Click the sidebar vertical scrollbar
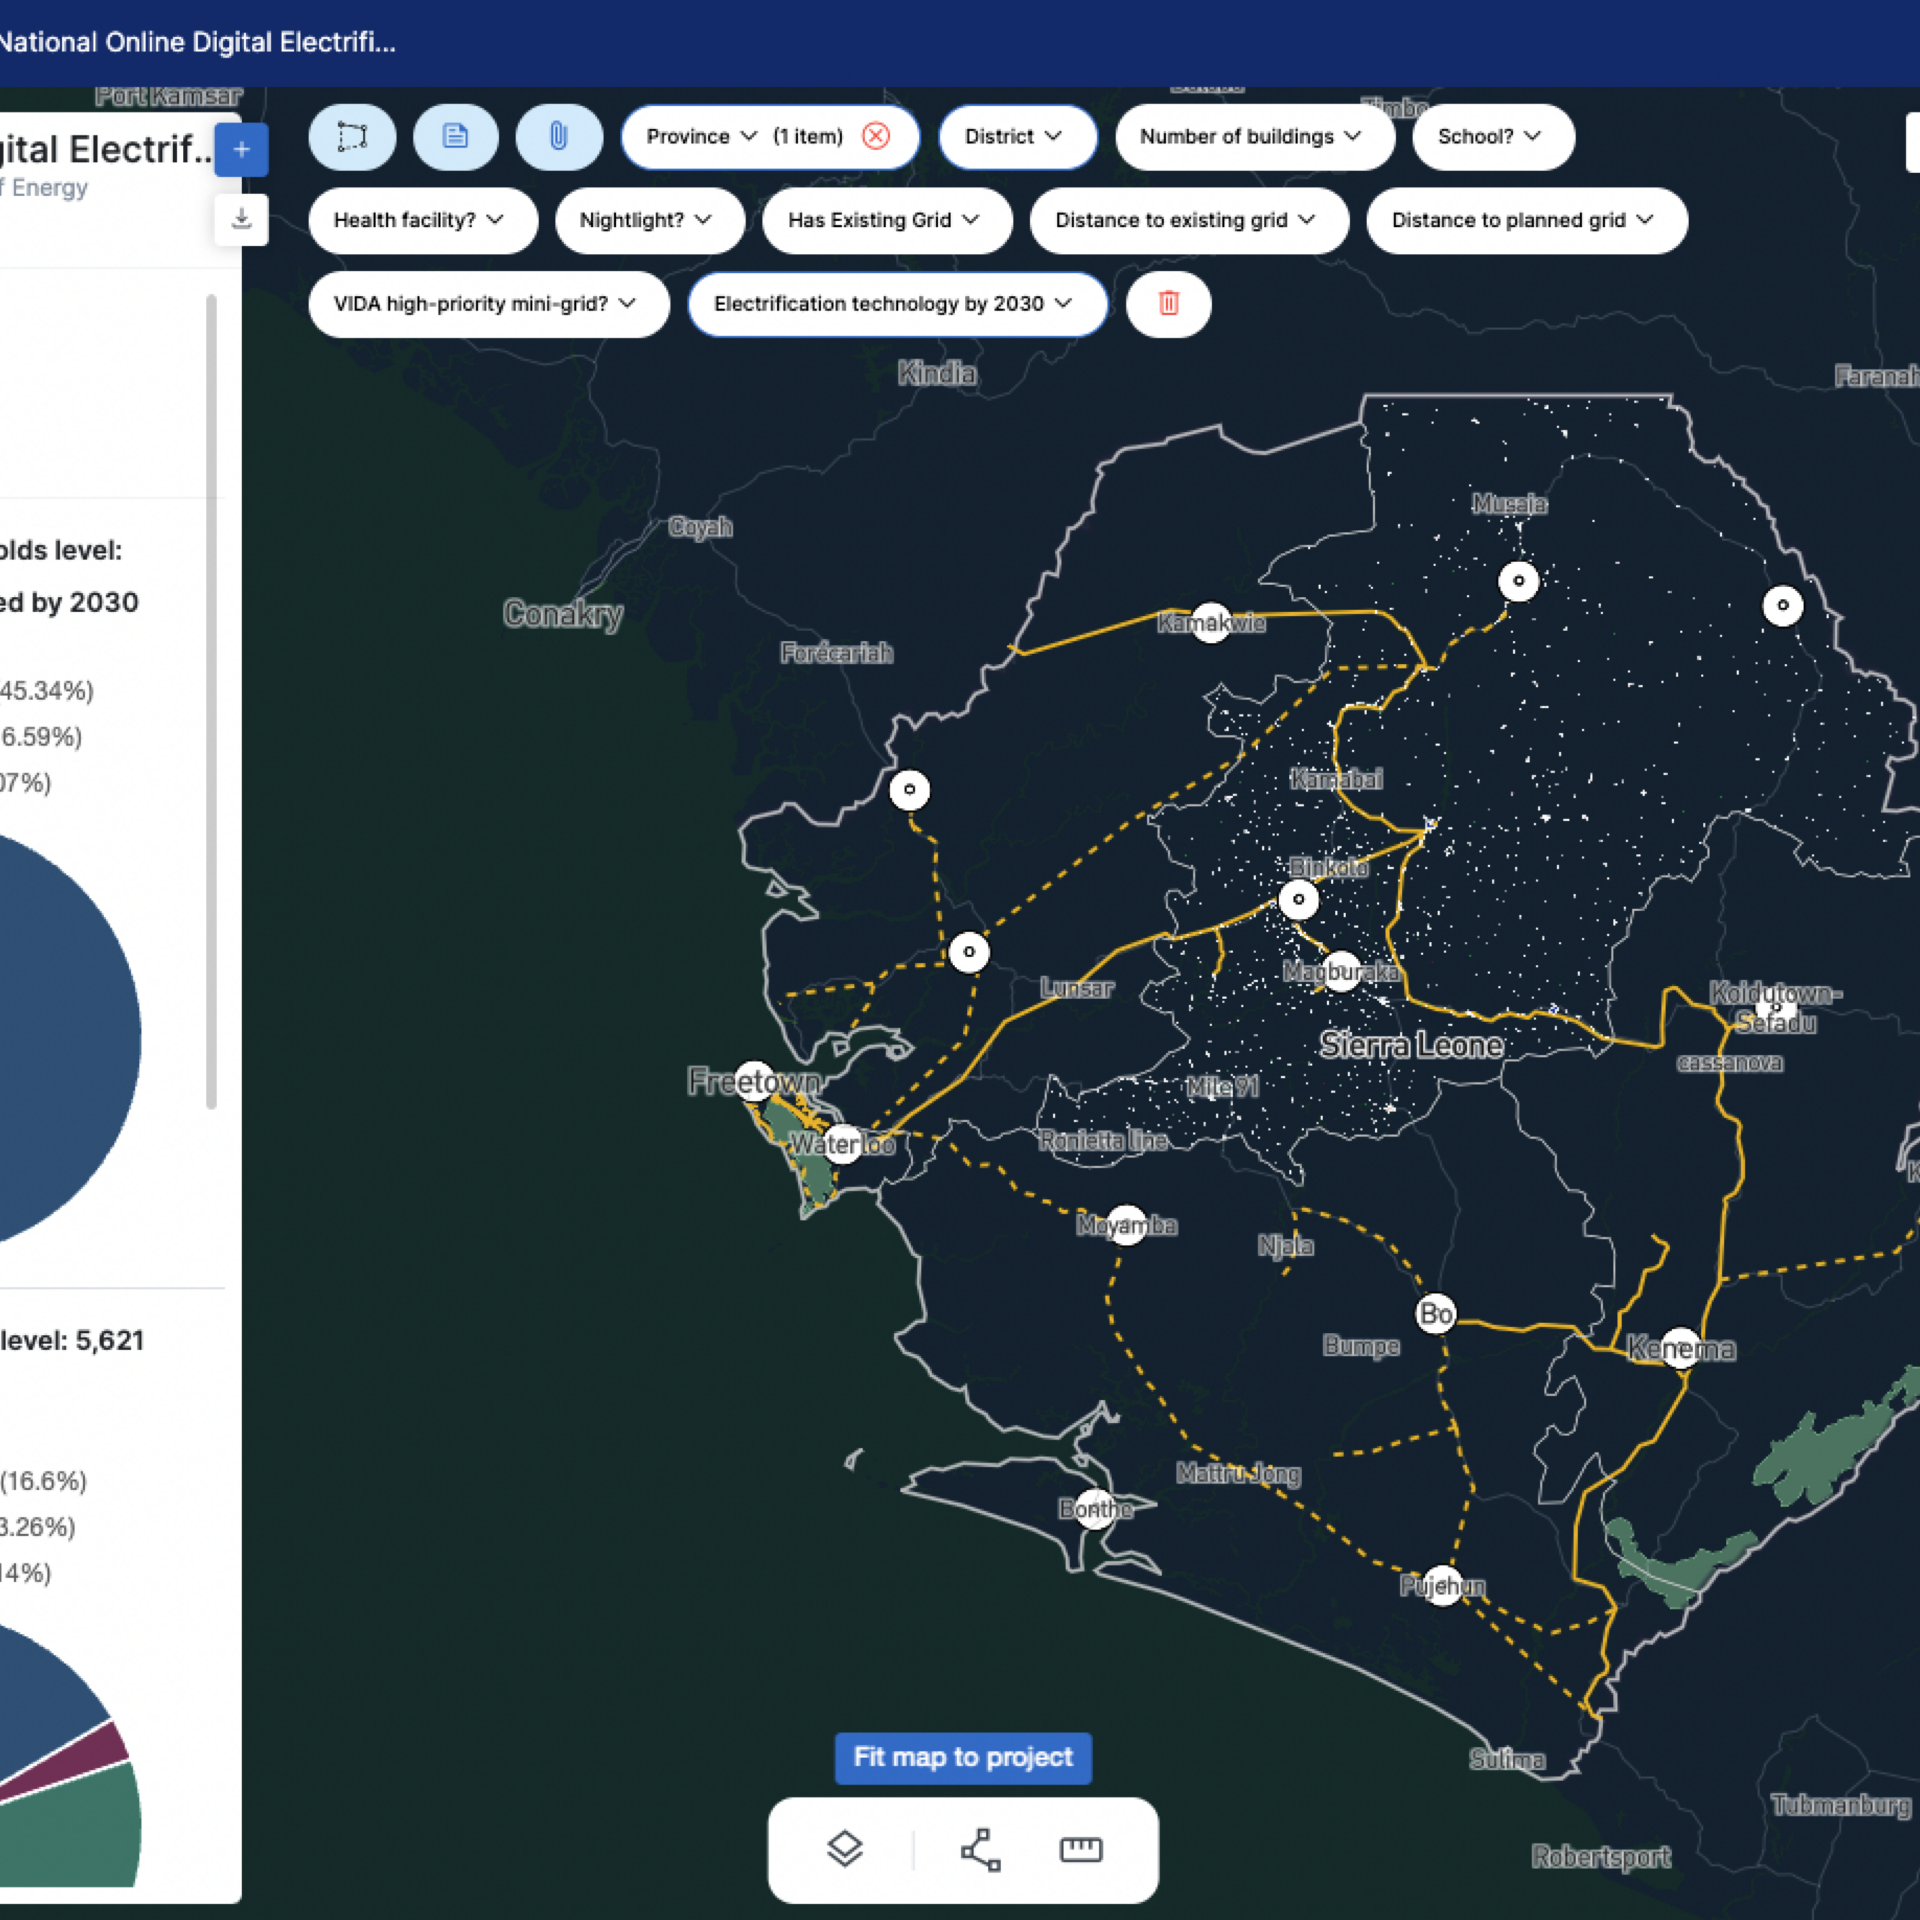 (x=211, y=700)
